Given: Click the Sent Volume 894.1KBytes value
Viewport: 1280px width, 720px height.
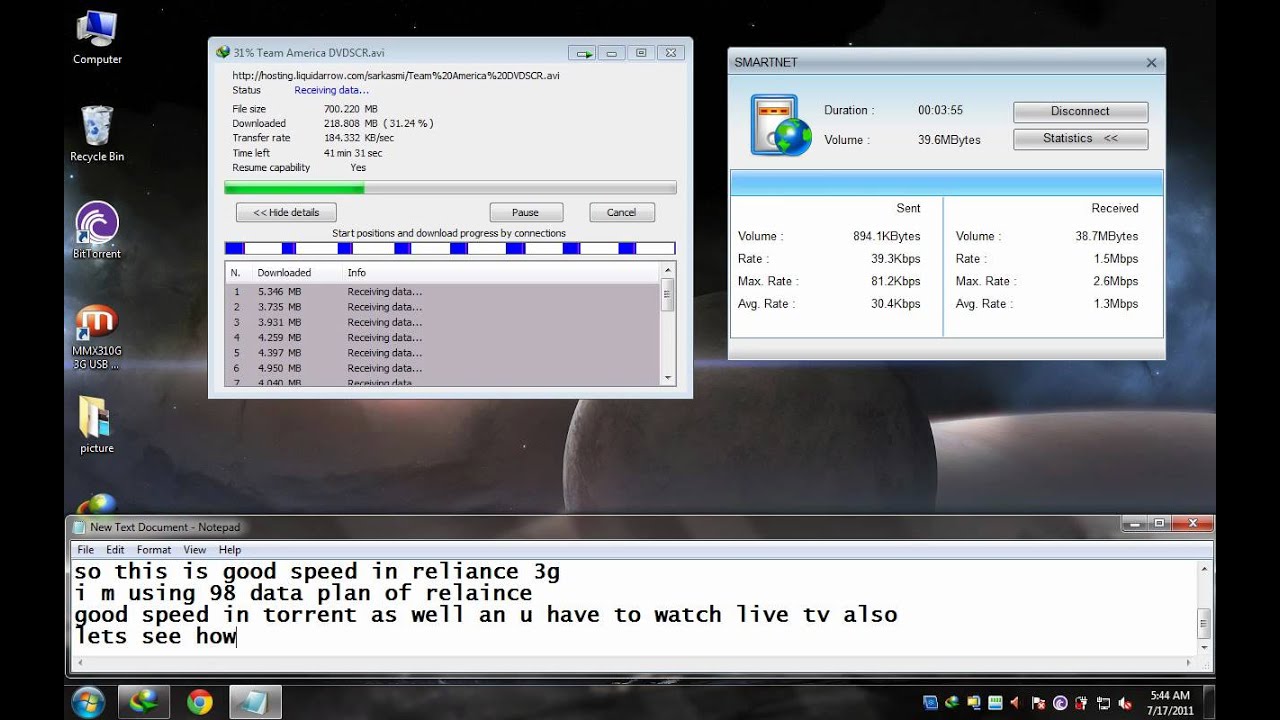Looking at the screenshot, I should tap(886, 236).
